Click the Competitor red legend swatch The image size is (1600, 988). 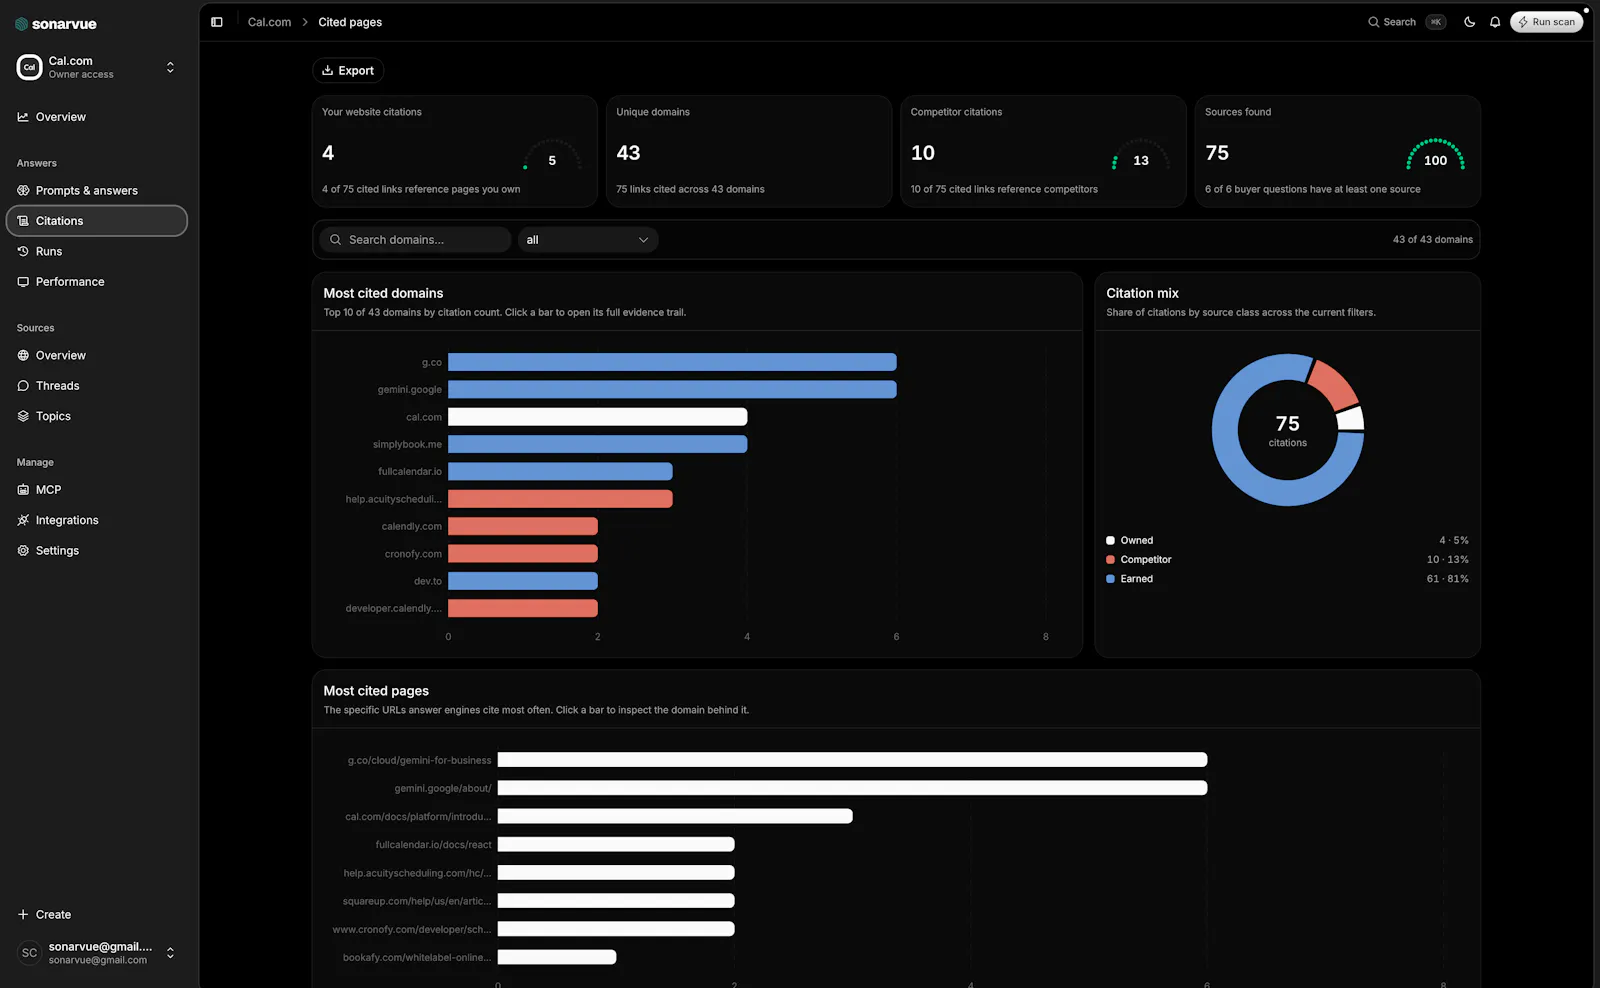1110,560
